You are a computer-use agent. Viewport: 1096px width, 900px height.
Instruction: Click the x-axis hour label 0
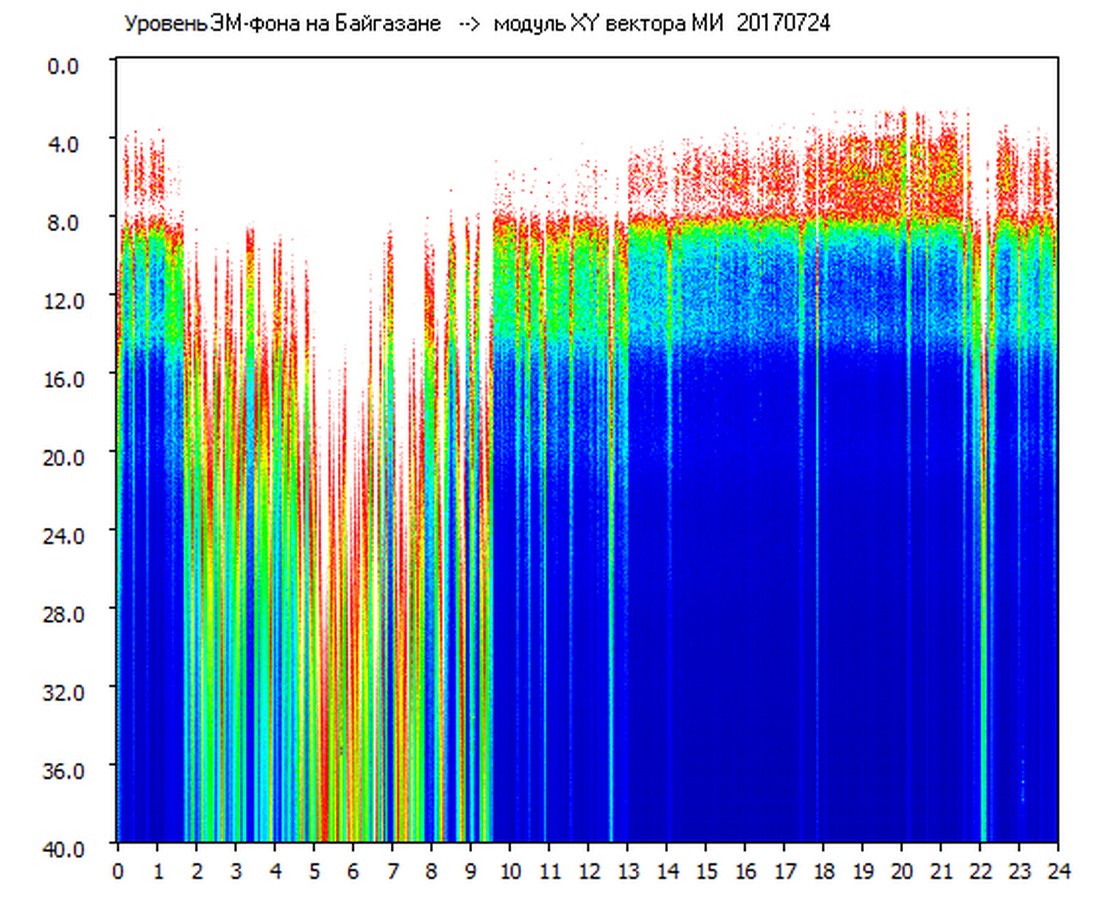[118, 871]
